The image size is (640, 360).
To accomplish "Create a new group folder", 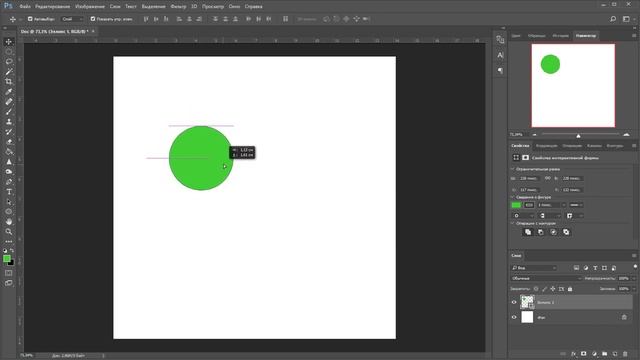I will 604,354.
